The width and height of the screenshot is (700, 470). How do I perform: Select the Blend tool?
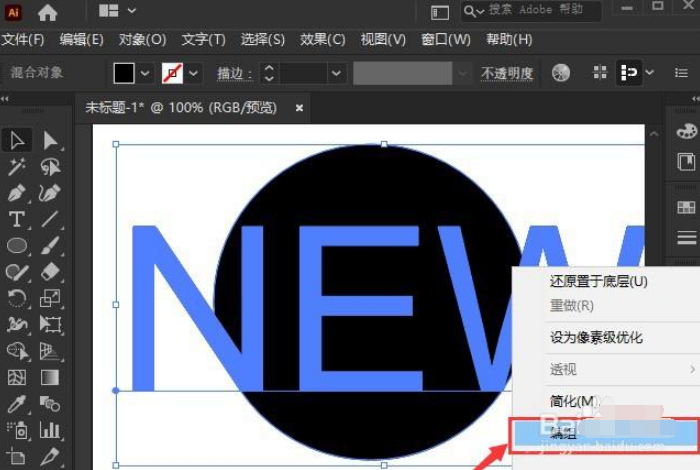[50, 404]
